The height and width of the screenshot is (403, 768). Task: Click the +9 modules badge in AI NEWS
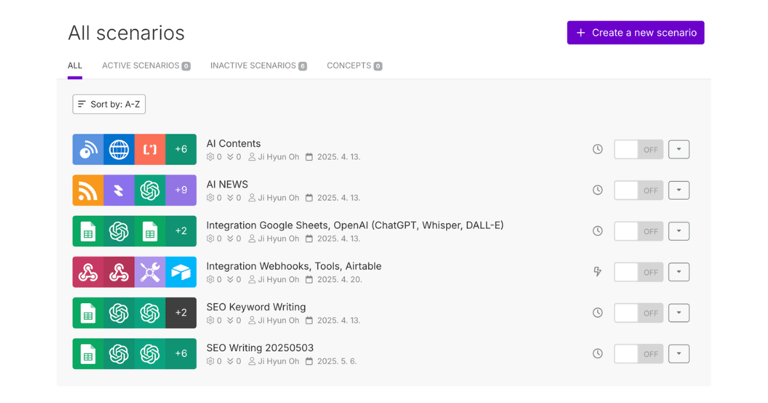(181, 190)
